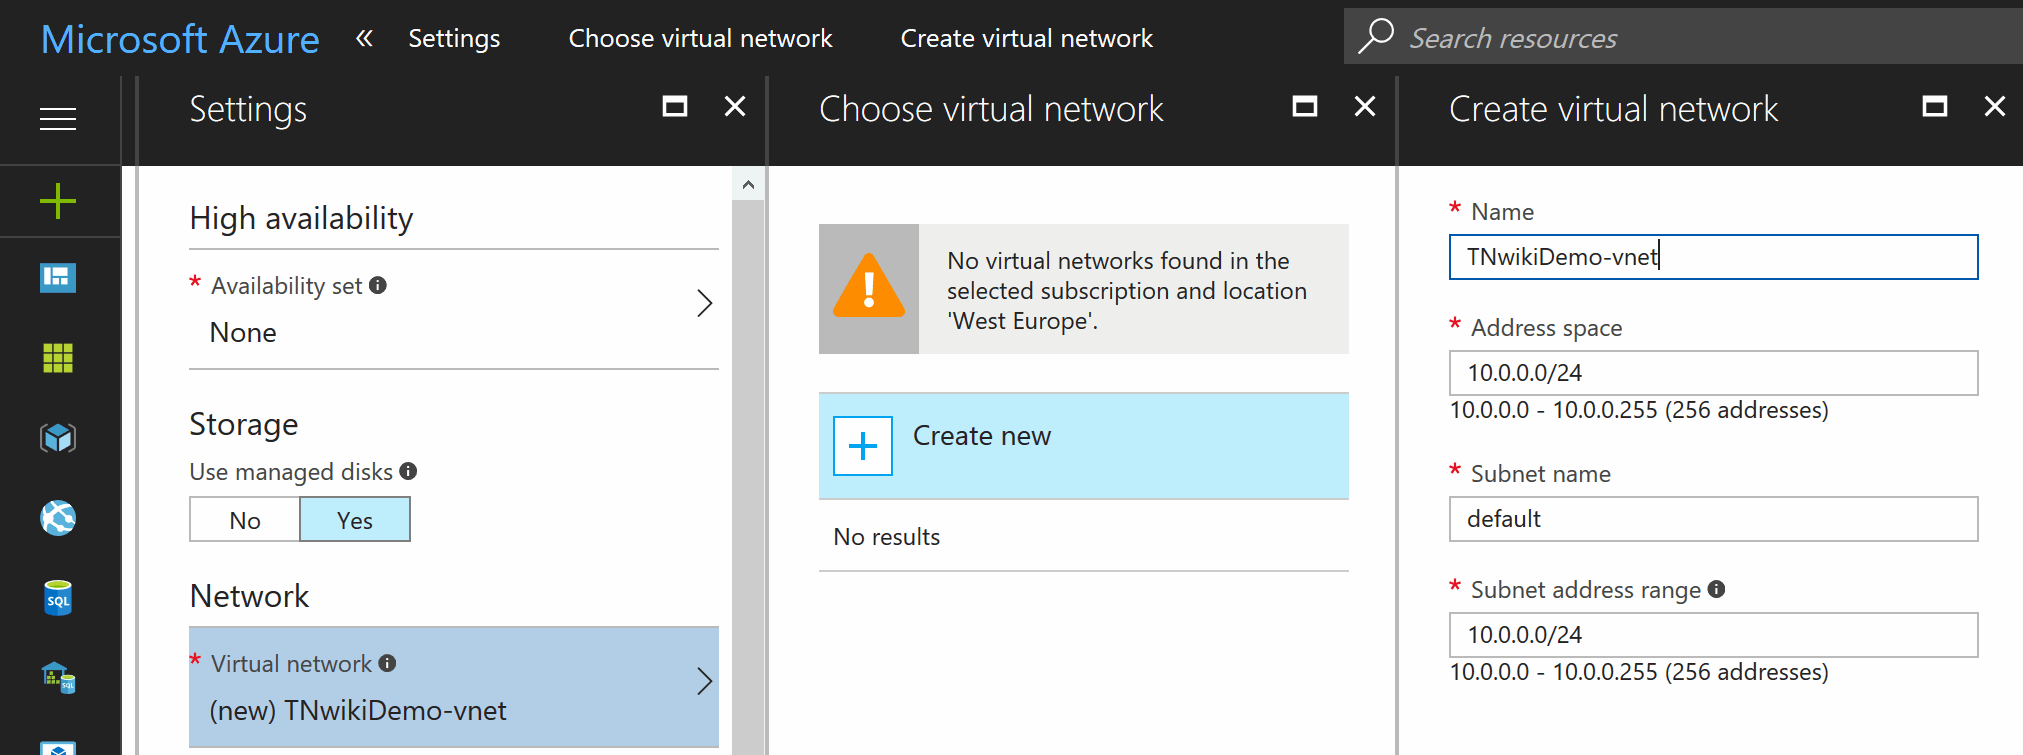Viewport: 2023px width, 755px height.
Task: Open SQL data warehouse icon in sidebar
Action: (58, 678)
